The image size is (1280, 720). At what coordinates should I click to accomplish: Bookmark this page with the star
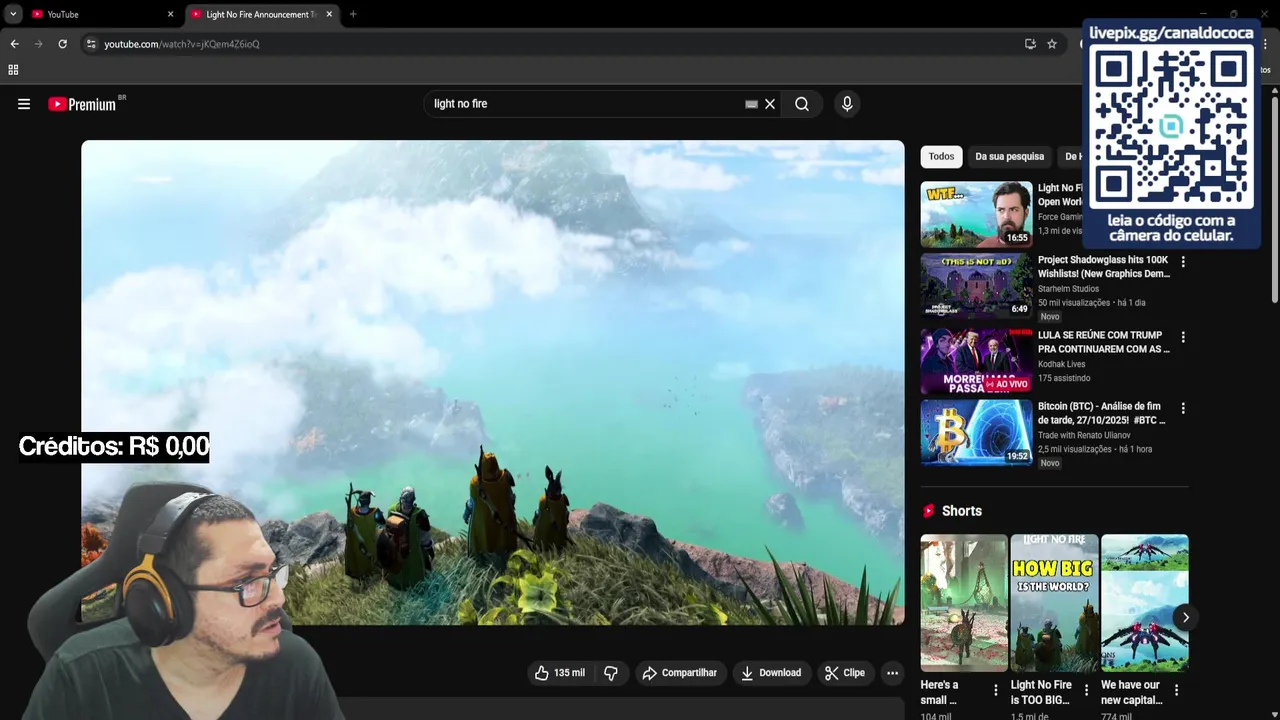point(1052,44)
